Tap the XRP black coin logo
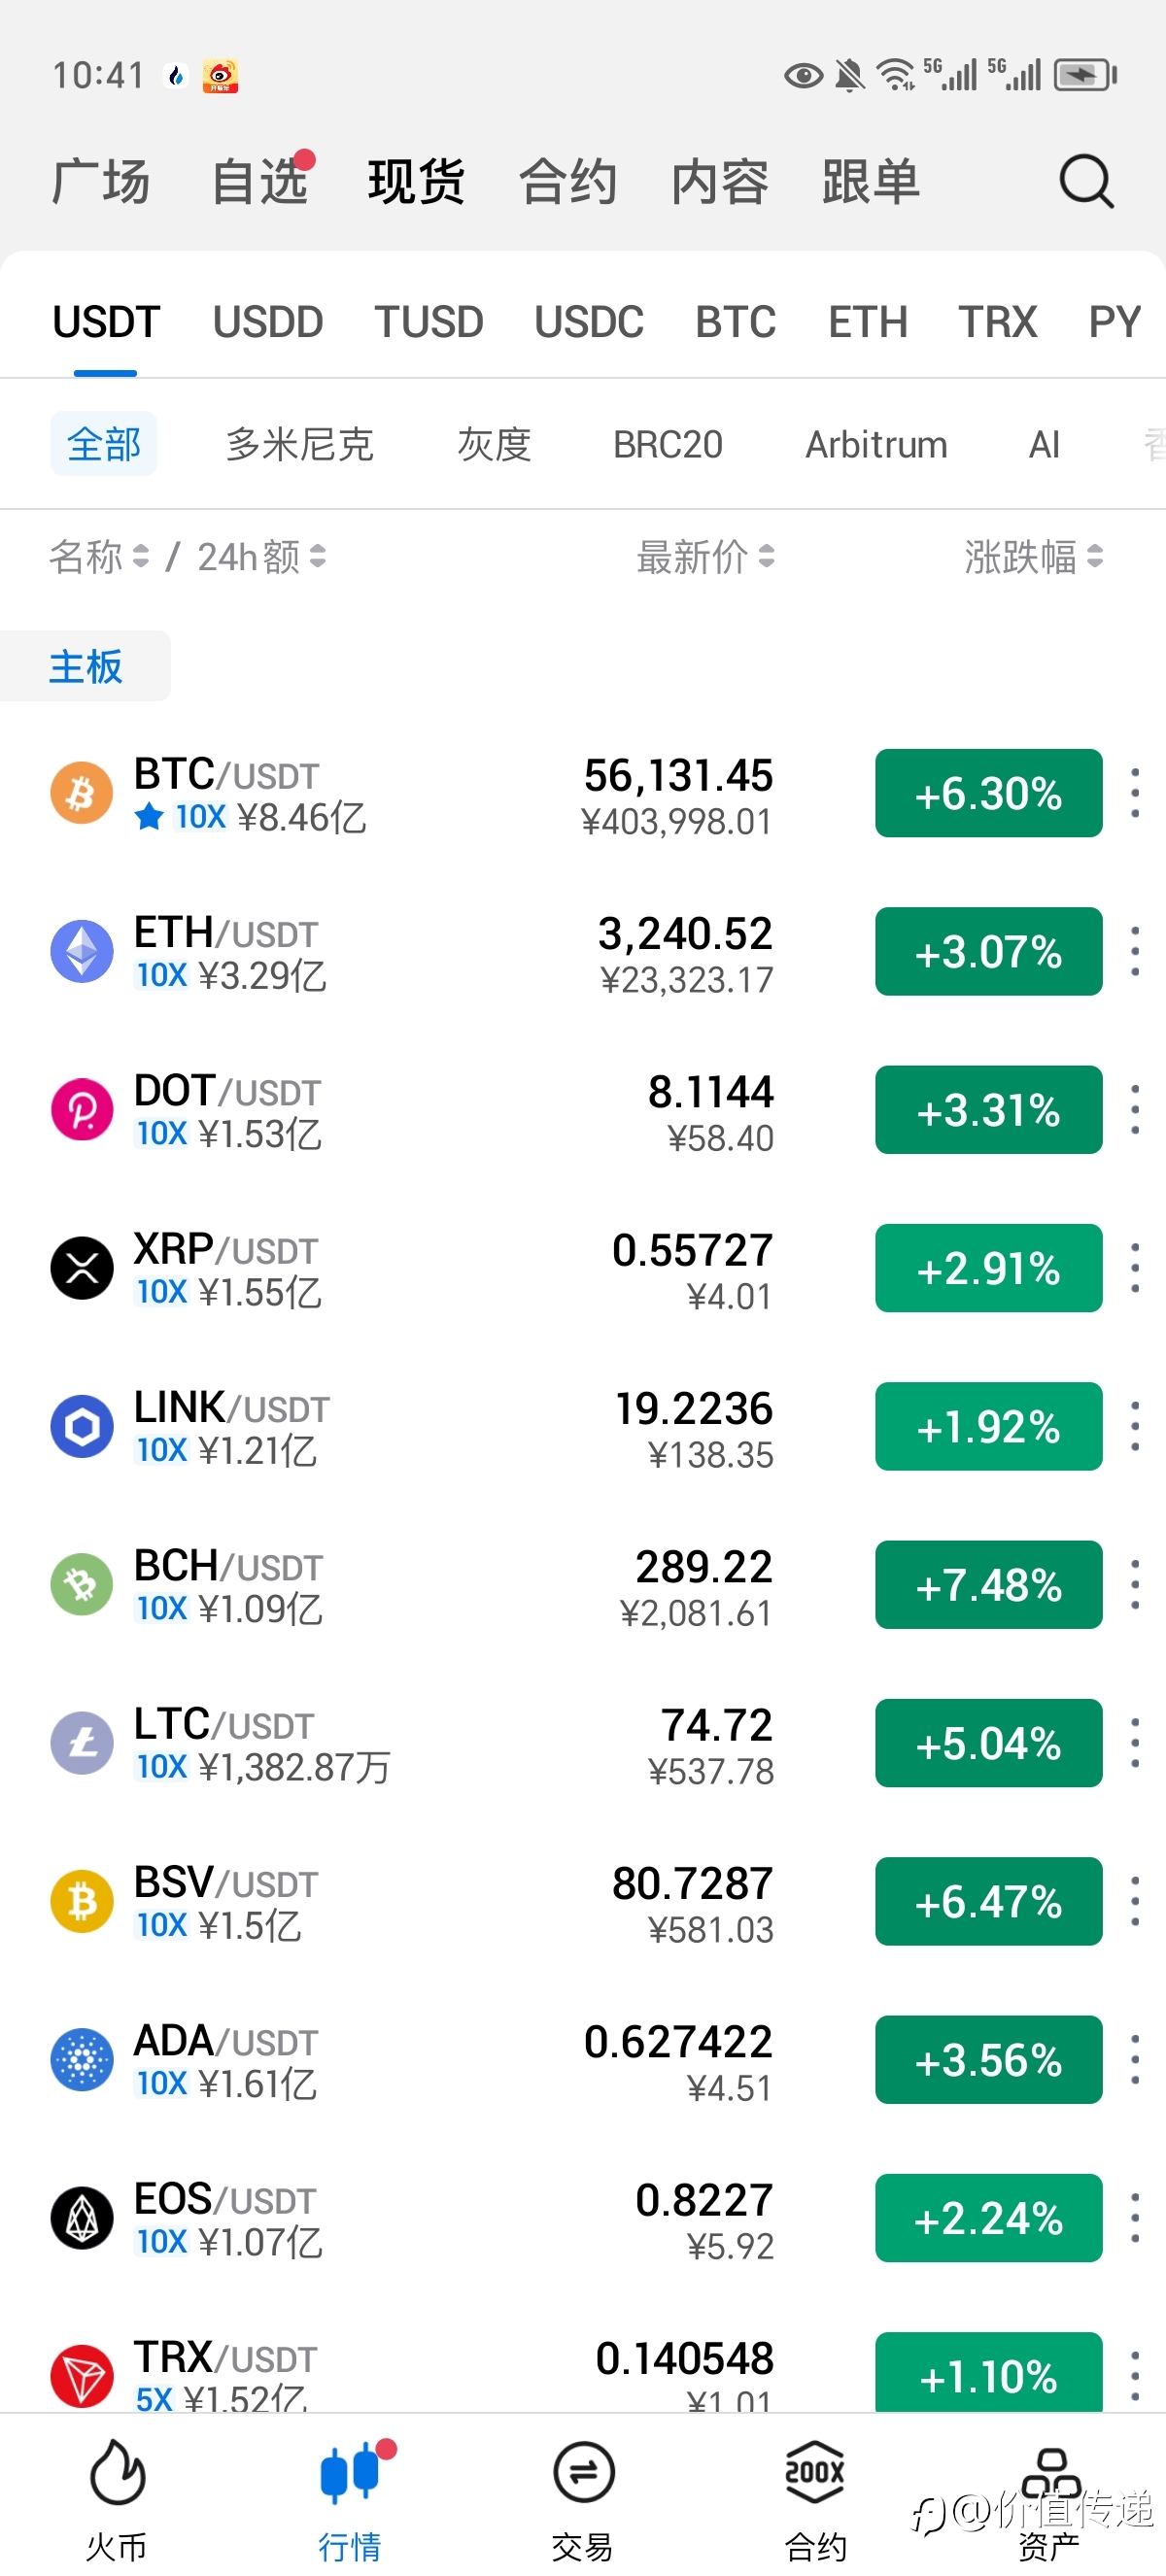1166x2576 pixels. click(x=82, y=1268)
